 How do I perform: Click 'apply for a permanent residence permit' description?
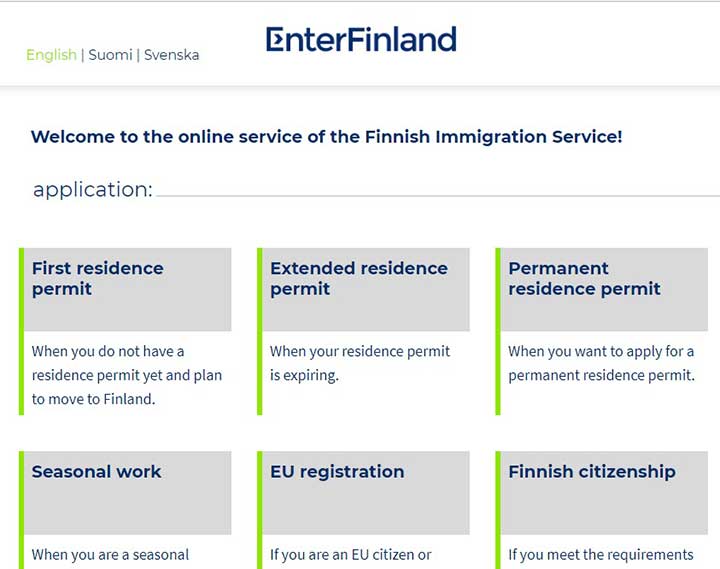coord(602,363)
